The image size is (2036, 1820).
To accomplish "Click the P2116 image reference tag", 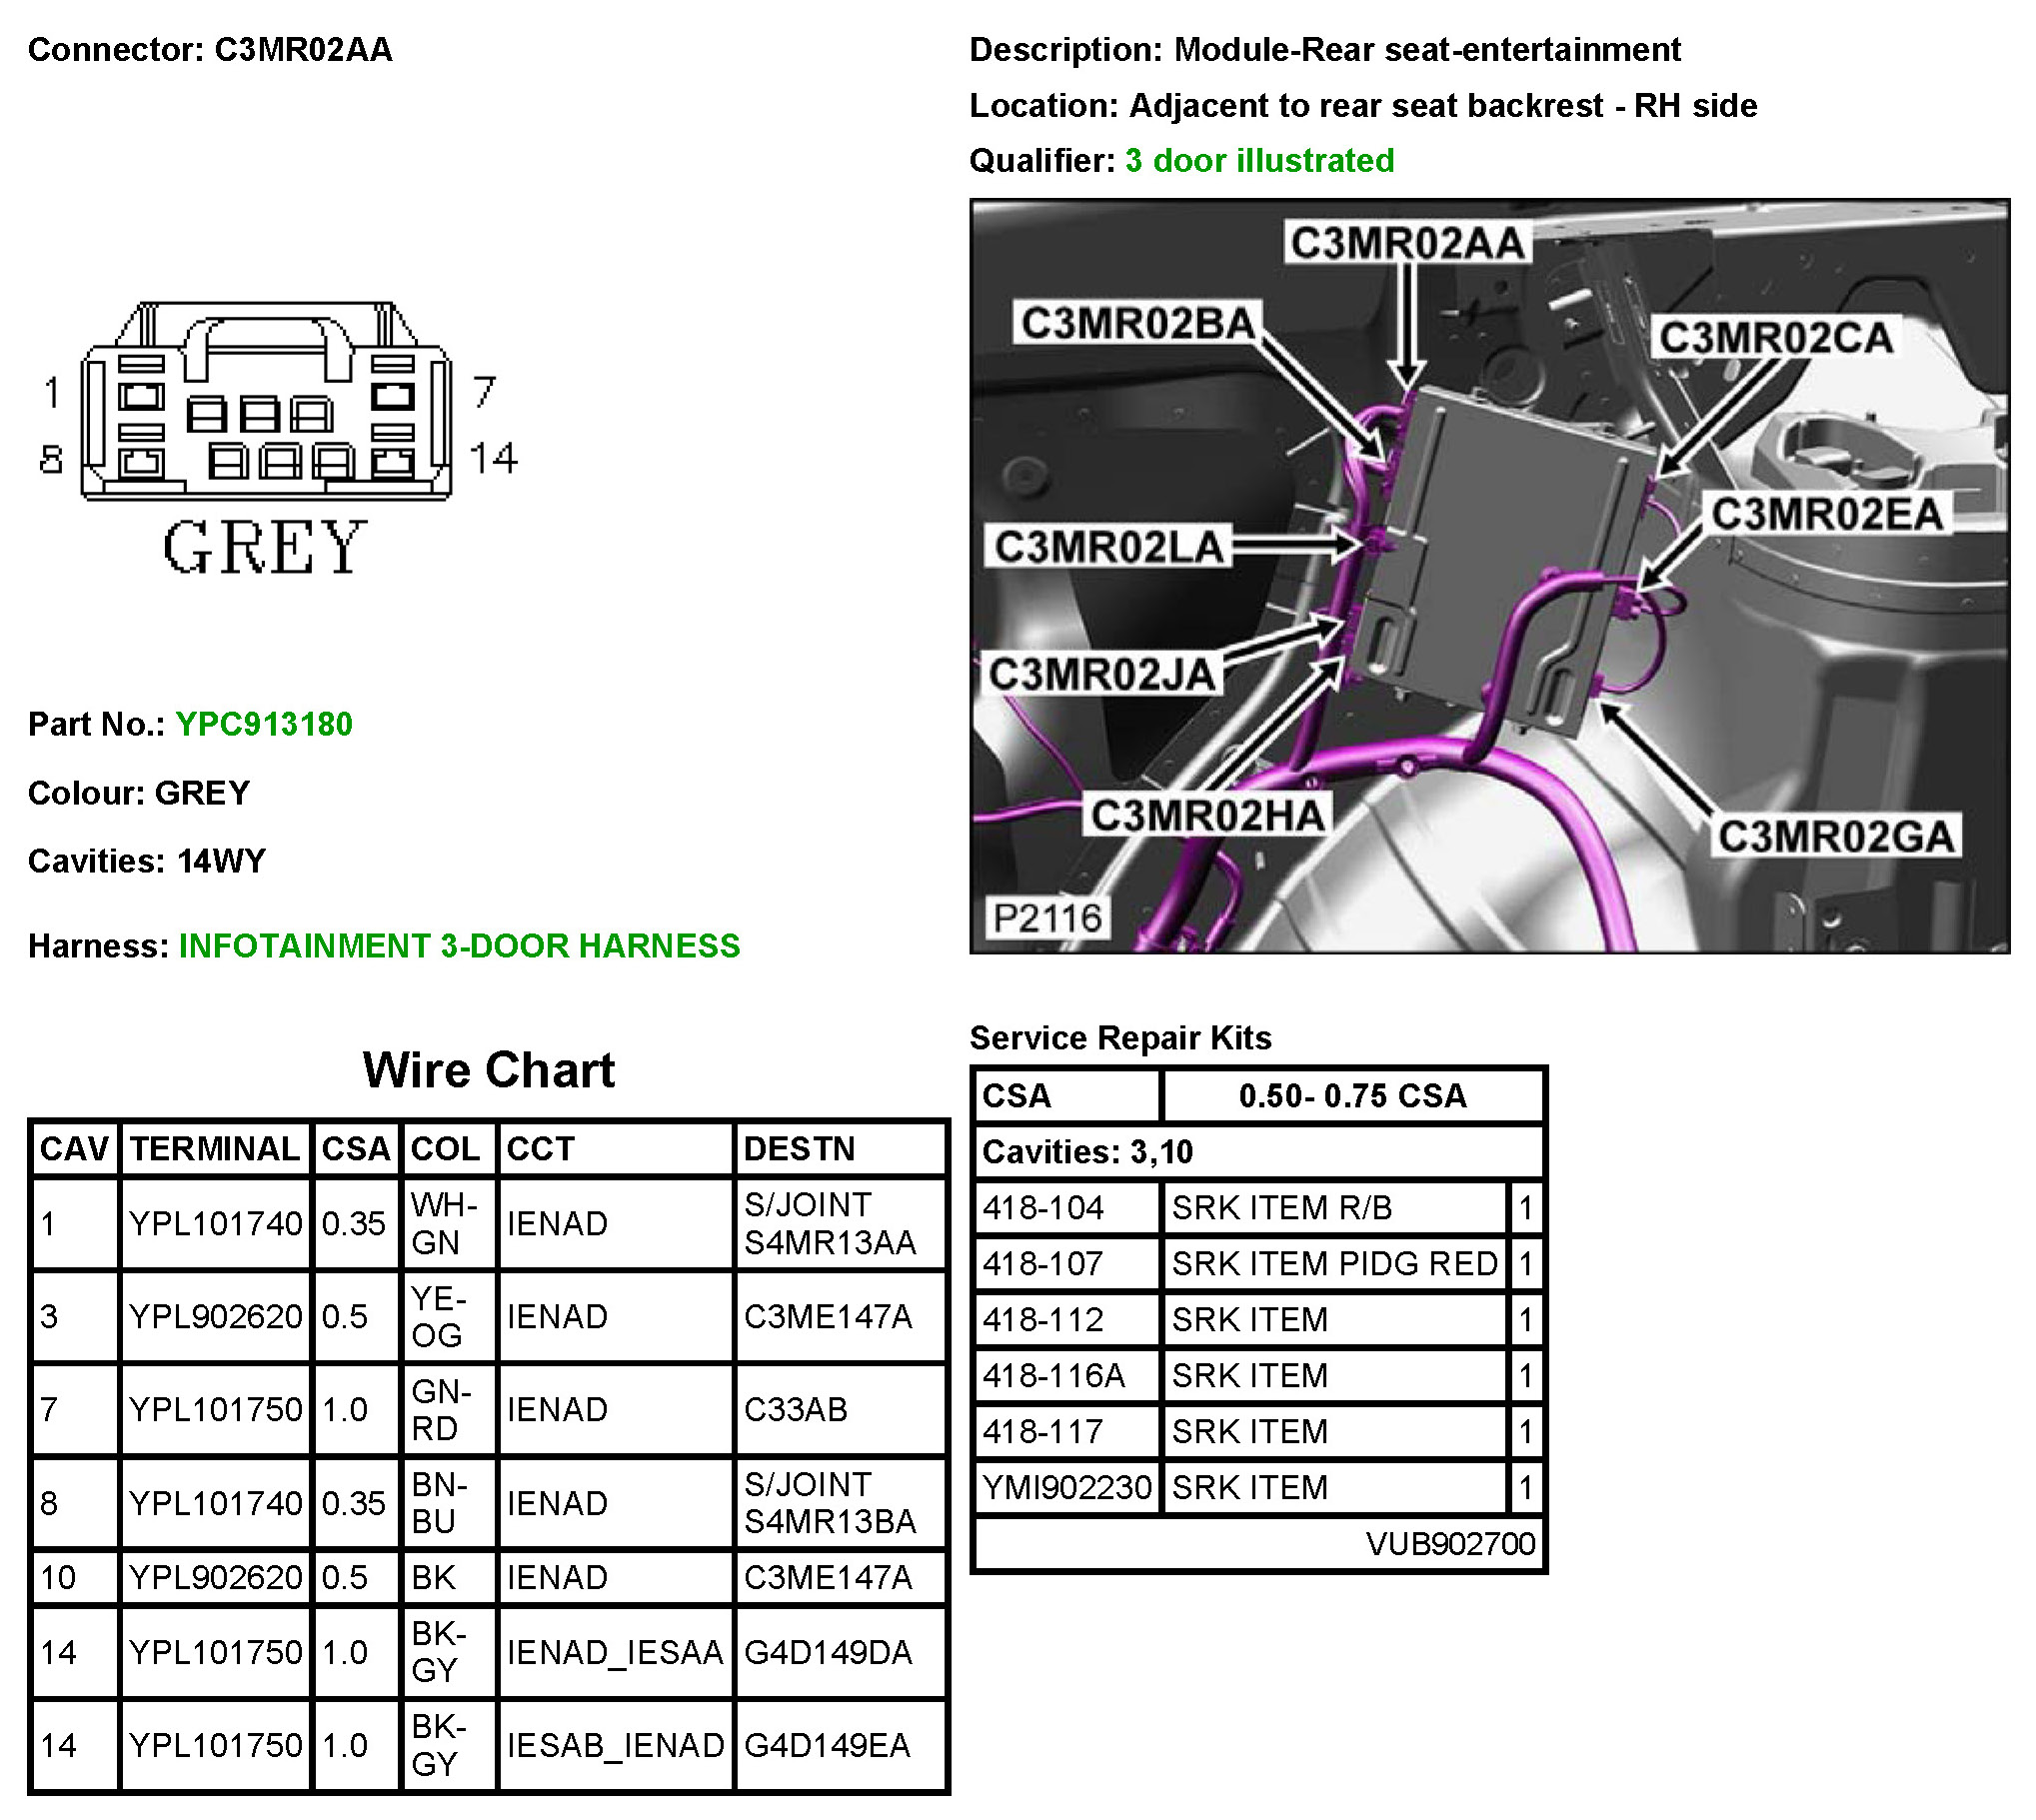I will [x=1047, y=918].
